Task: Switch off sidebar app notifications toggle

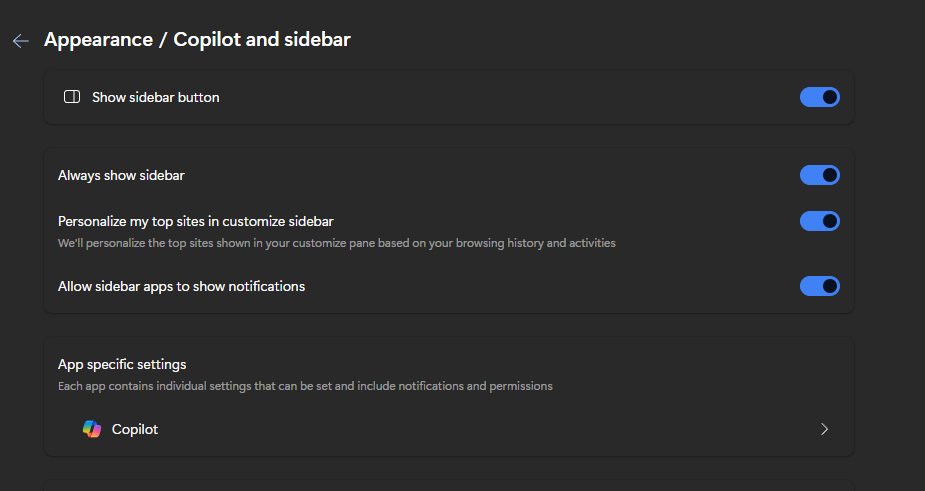Action: pyautogui.click(x=819, y=286)
